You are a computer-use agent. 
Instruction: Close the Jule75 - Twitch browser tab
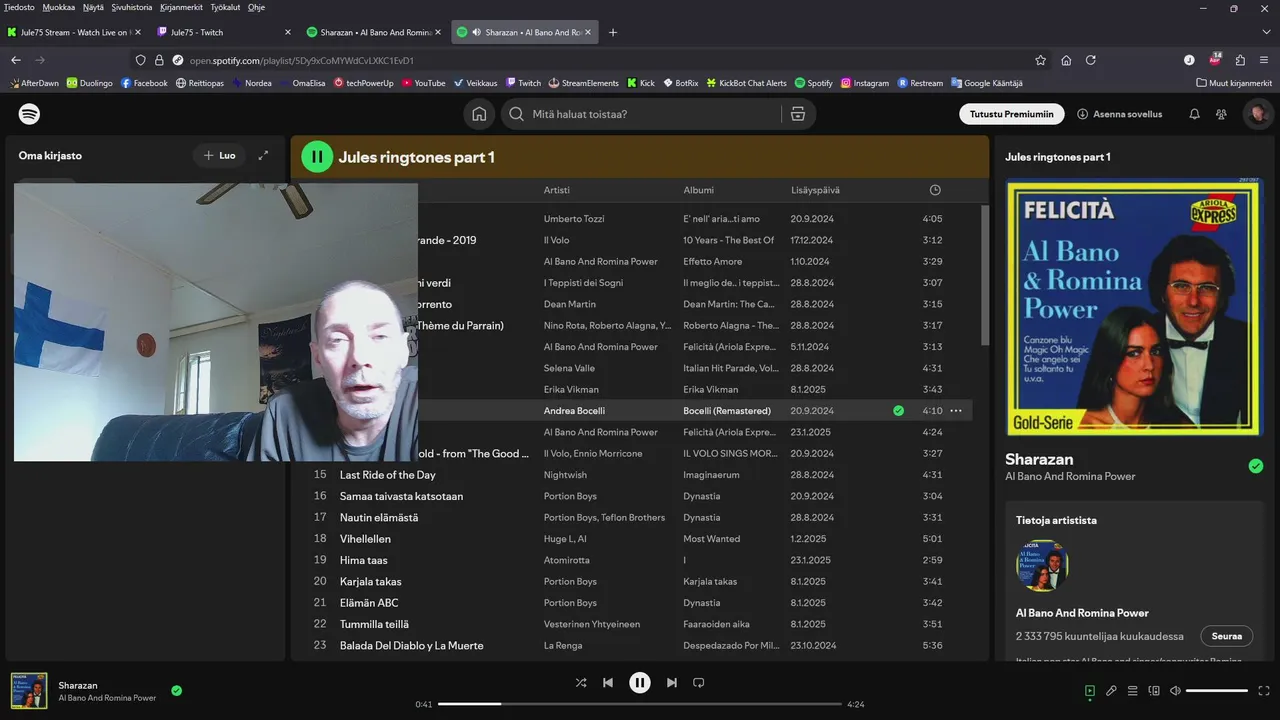click(288, 32)
